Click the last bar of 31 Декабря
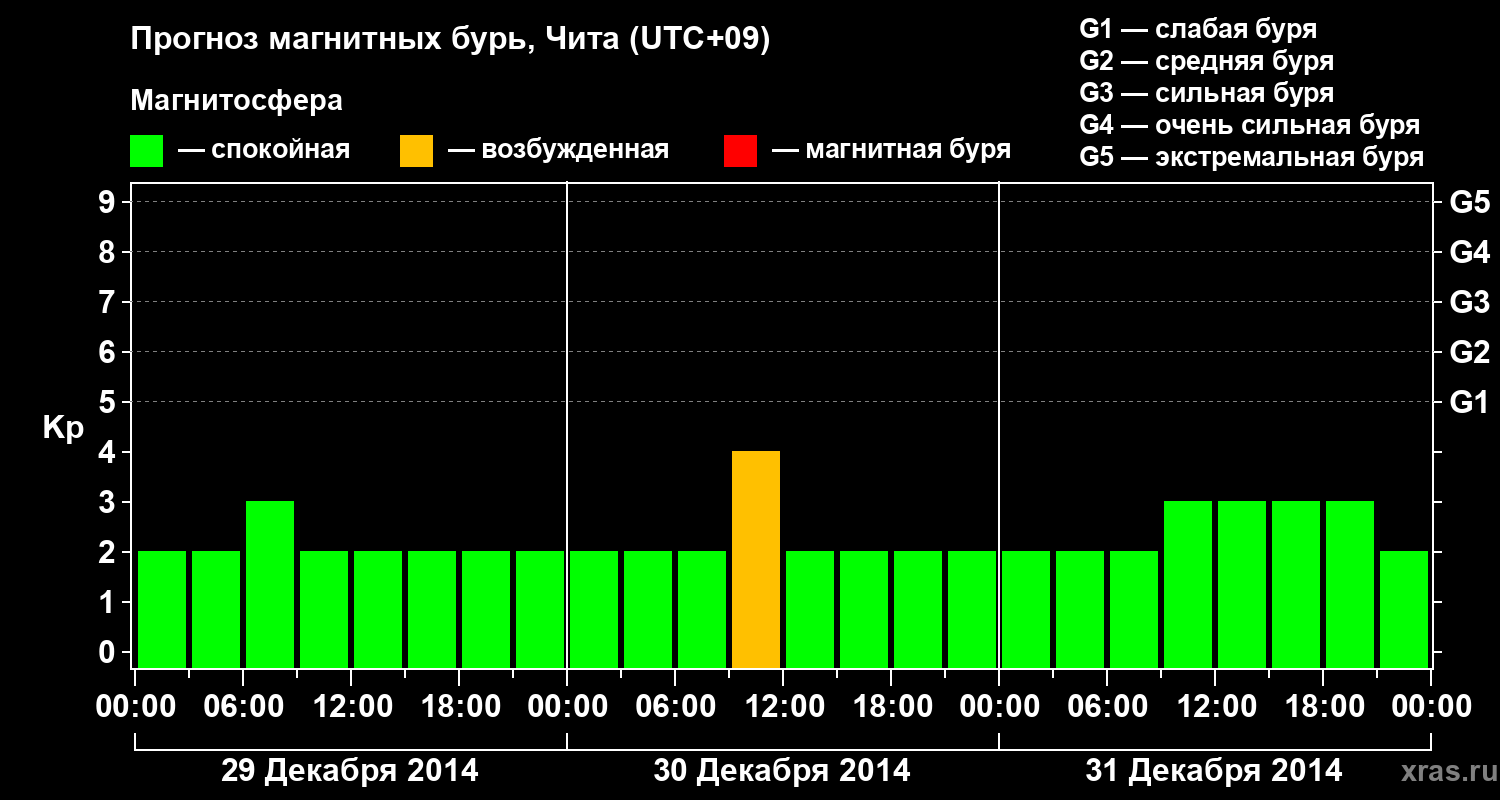 pos(1404,610)
